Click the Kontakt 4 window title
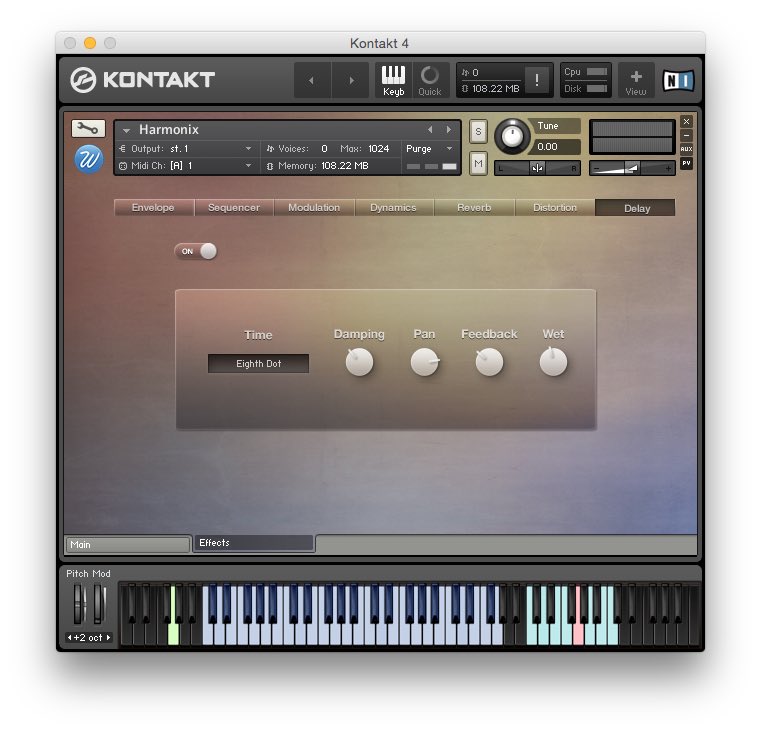Screen dimensions: 761x732 click(380, 43)
